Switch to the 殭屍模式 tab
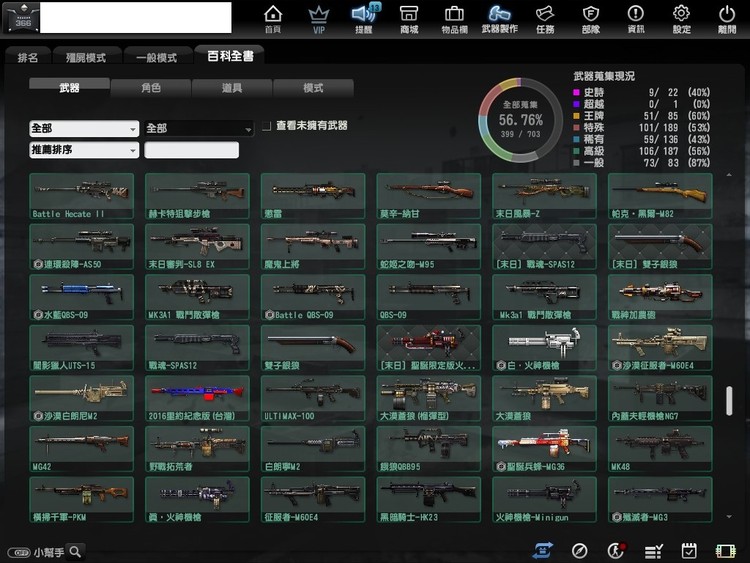 click(x=86, y=57)
